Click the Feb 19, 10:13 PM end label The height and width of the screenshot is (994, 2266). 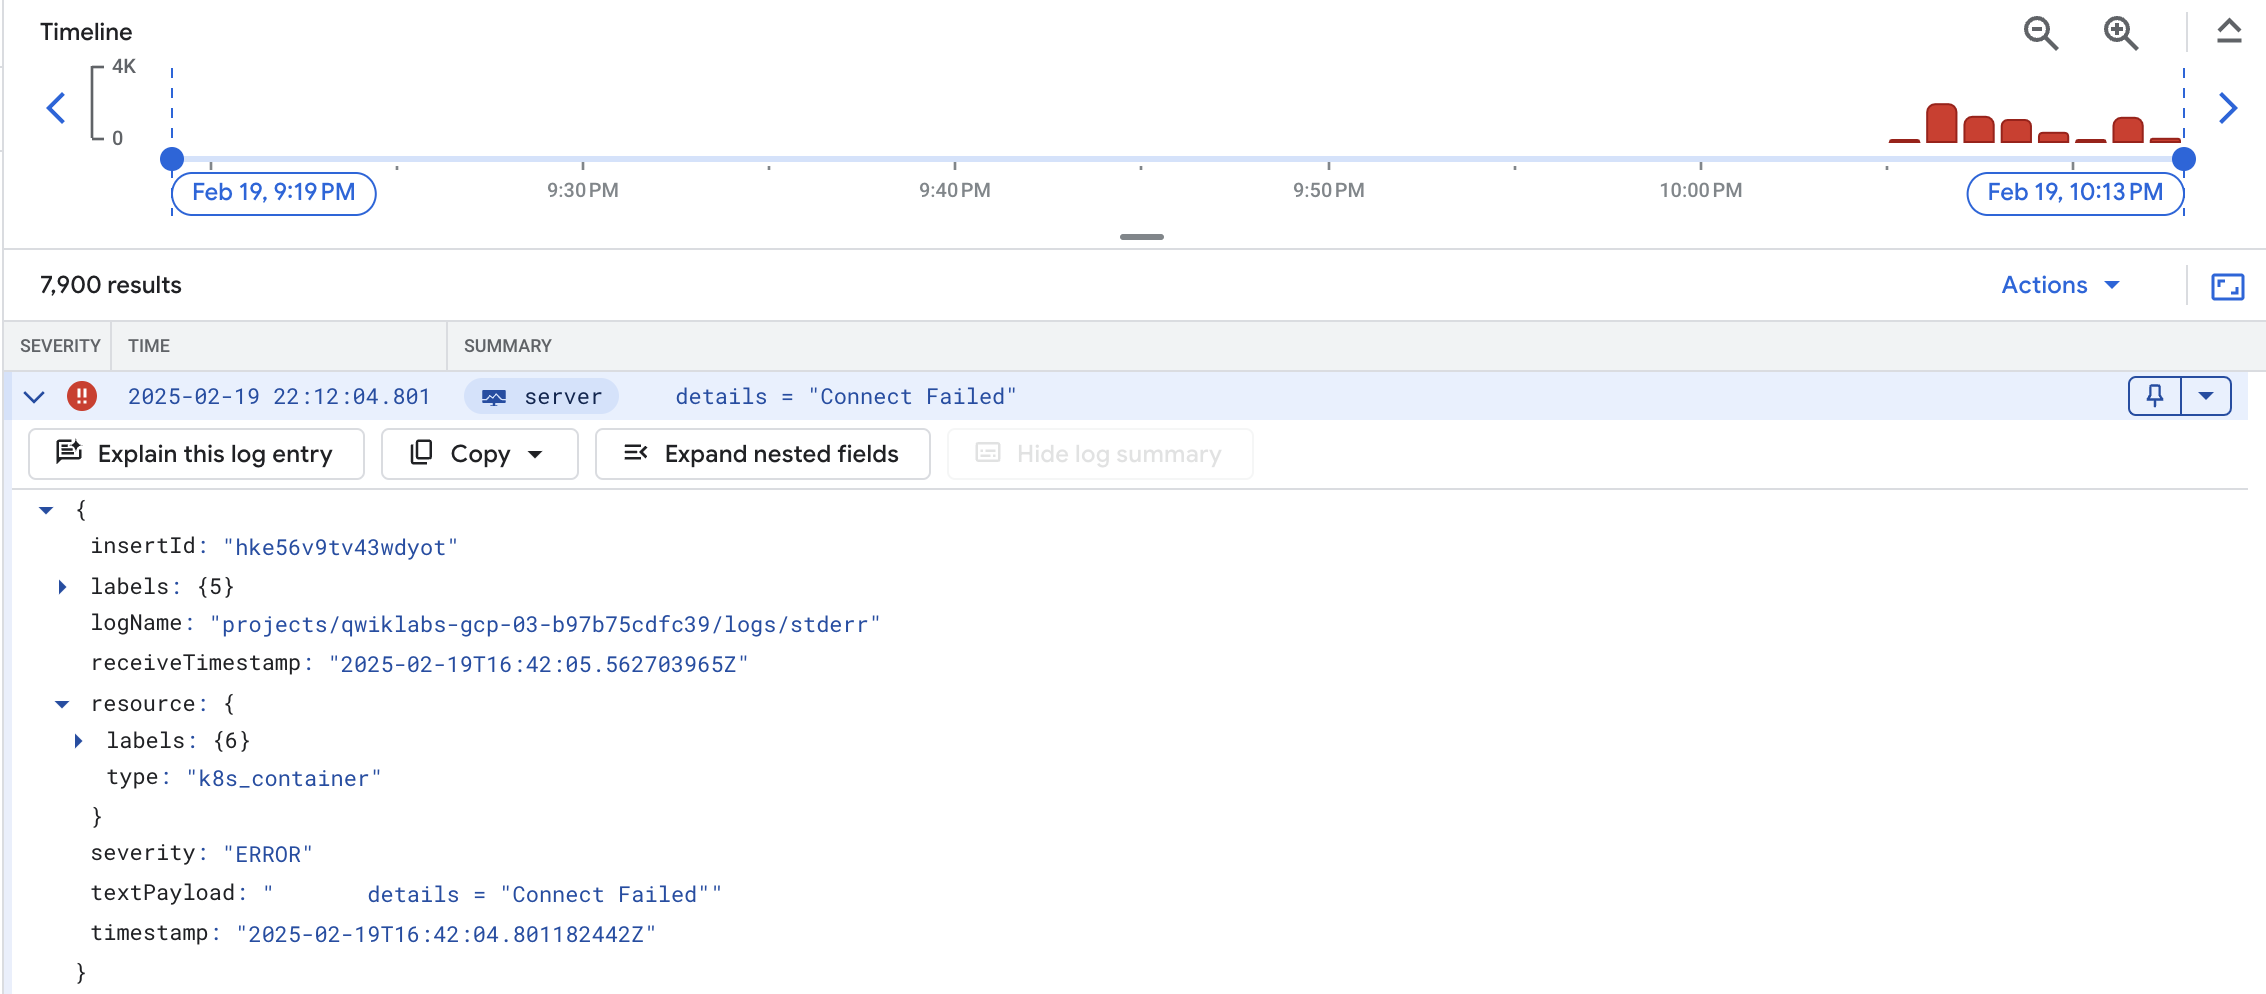2075,193
